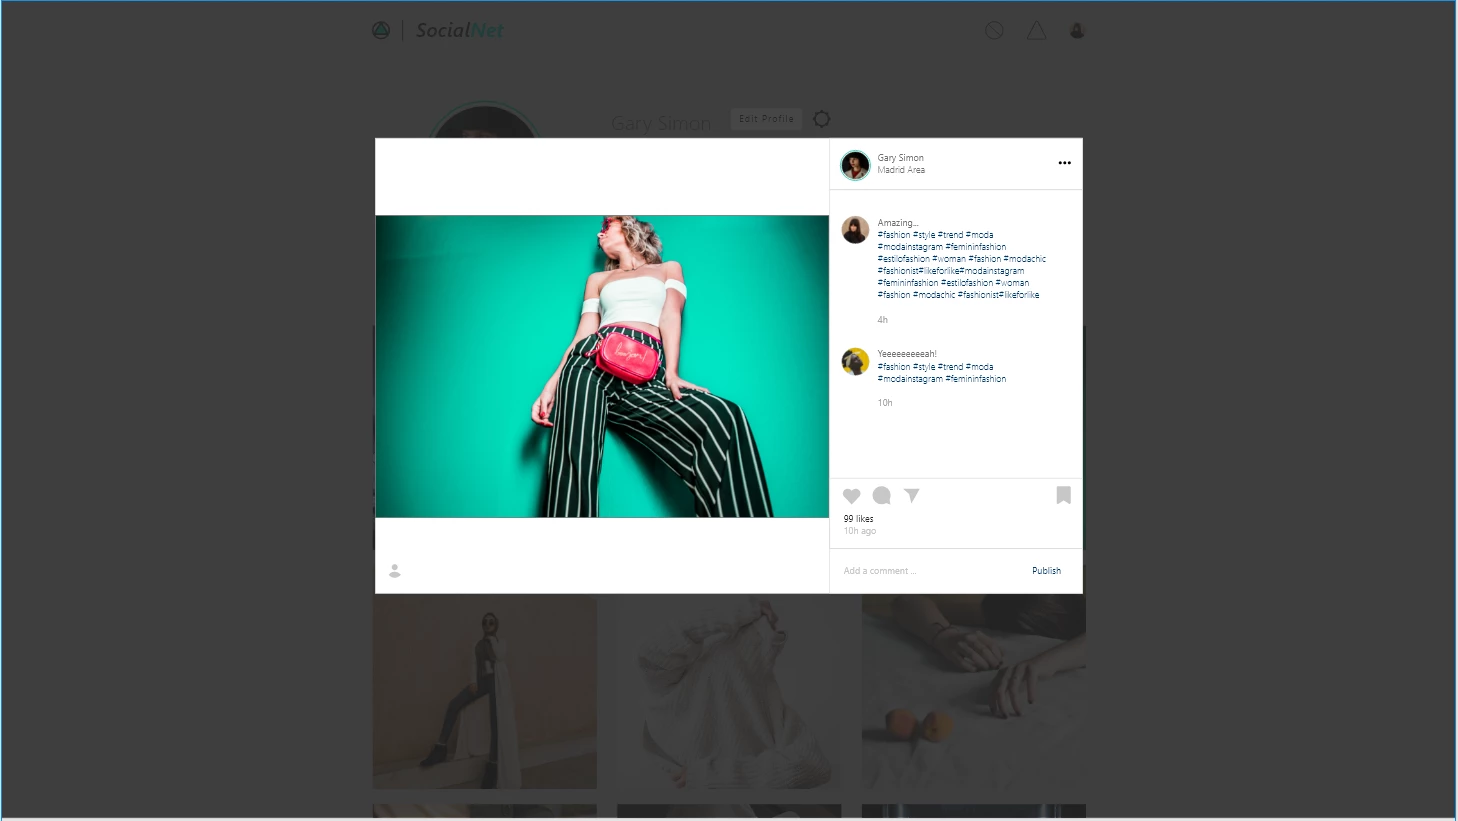Click the 4h comment timestamp
Image resolution: width=1458 pixels, height=821 pixels.
click(x=883, y=320)
